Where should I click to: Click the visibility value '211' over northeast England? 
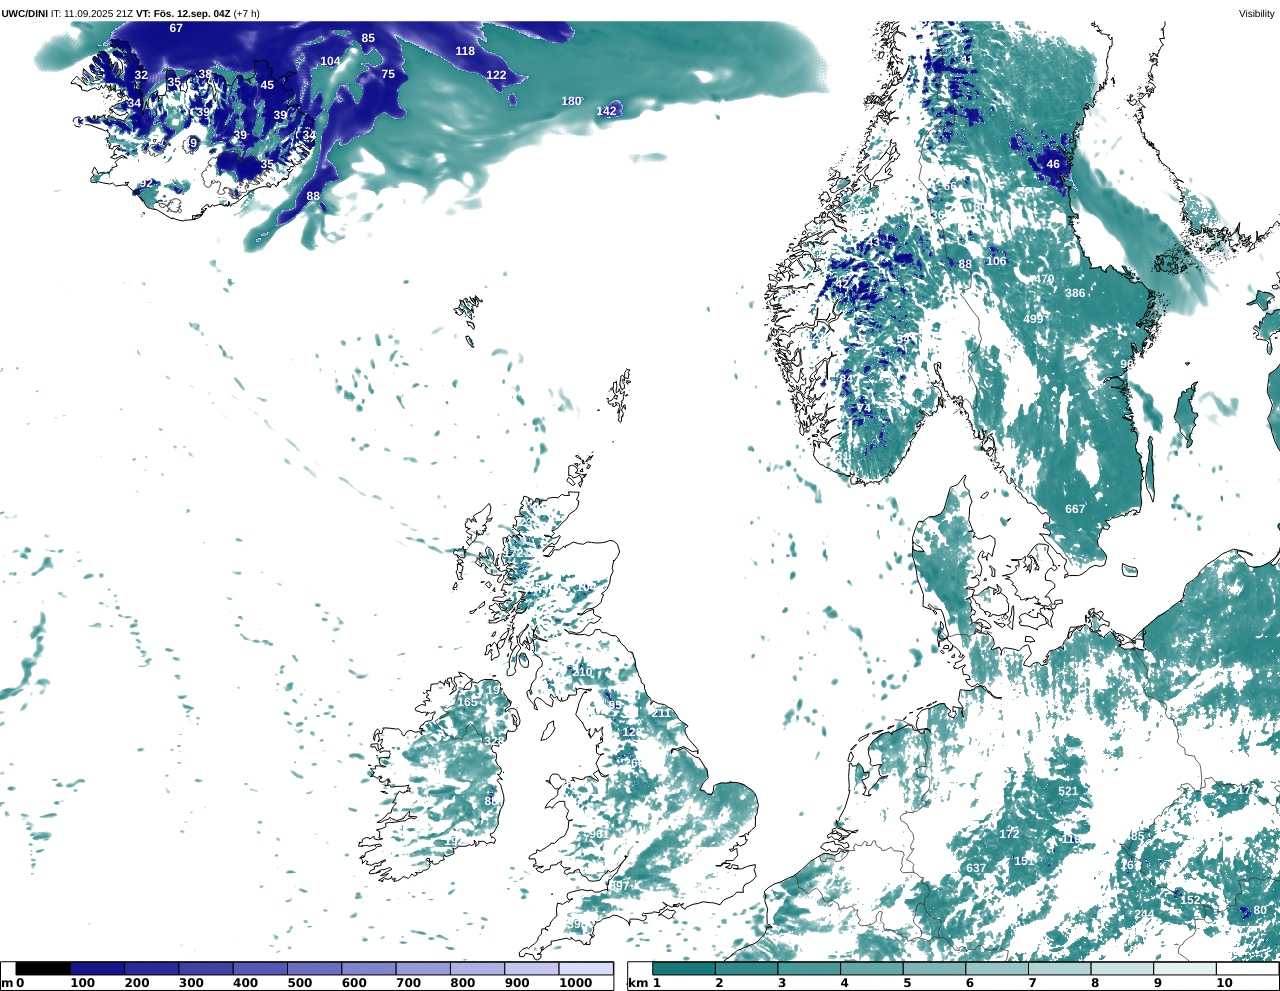(x=662, y=713)
